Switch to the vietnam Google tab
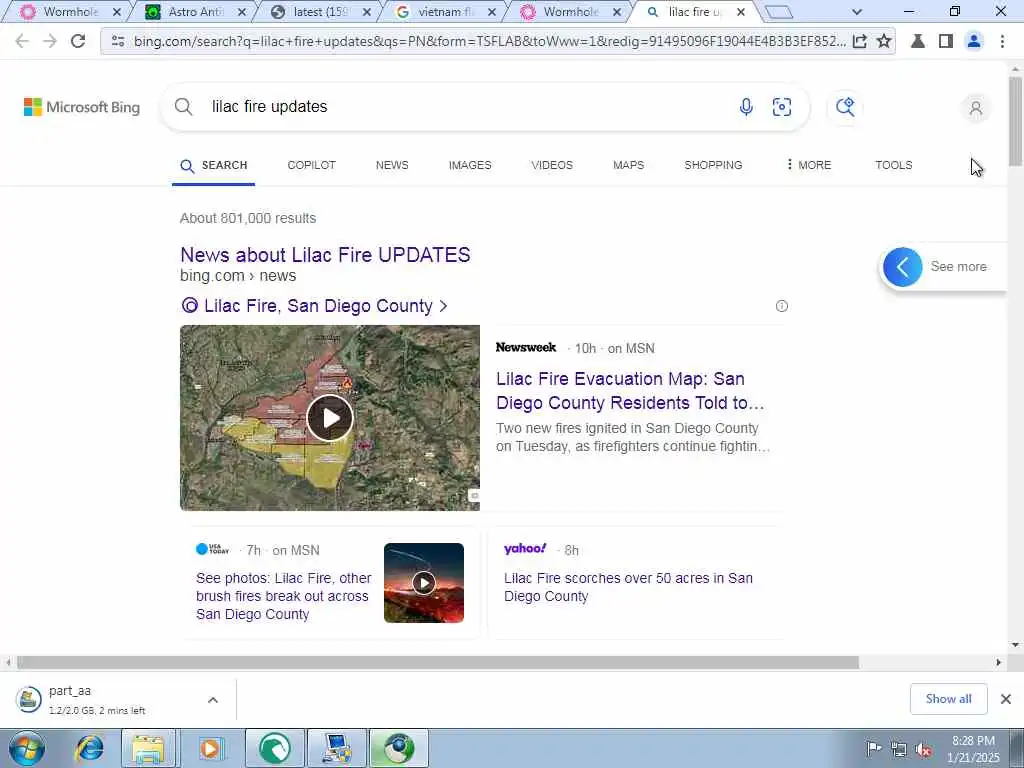 pyautogui.click(x=445, y=12)
